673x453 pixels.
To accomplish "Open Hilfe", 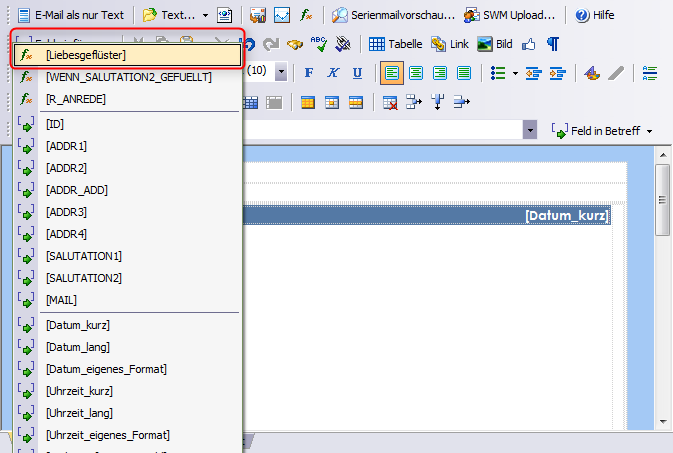I will coord(594,15).
